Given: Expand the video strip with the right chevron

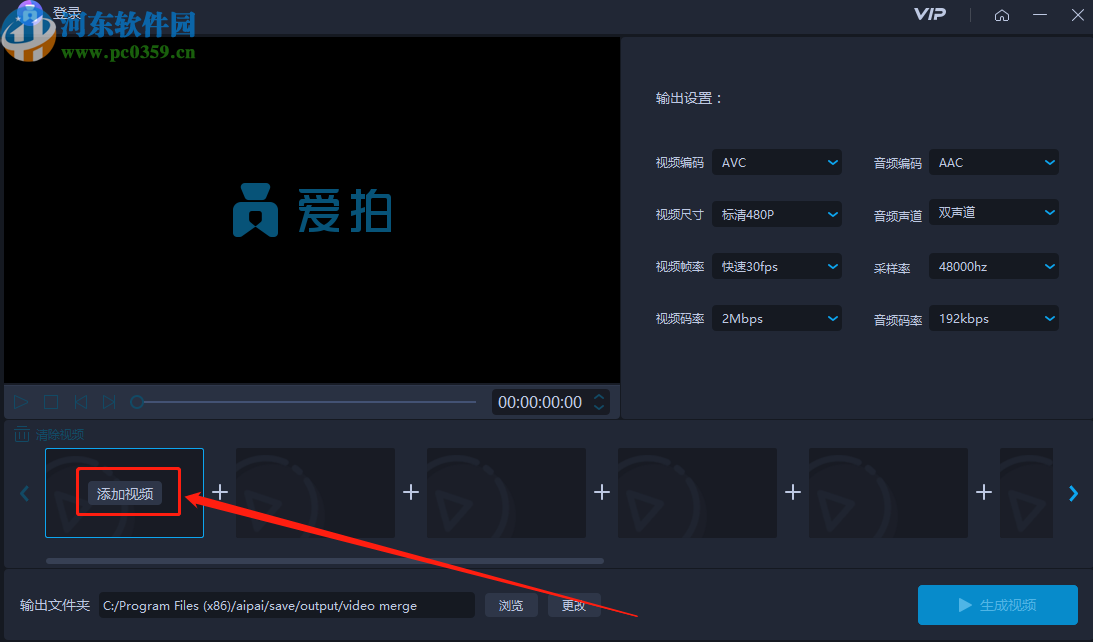Looking at the screenshot, I should tap(1073, 493).
